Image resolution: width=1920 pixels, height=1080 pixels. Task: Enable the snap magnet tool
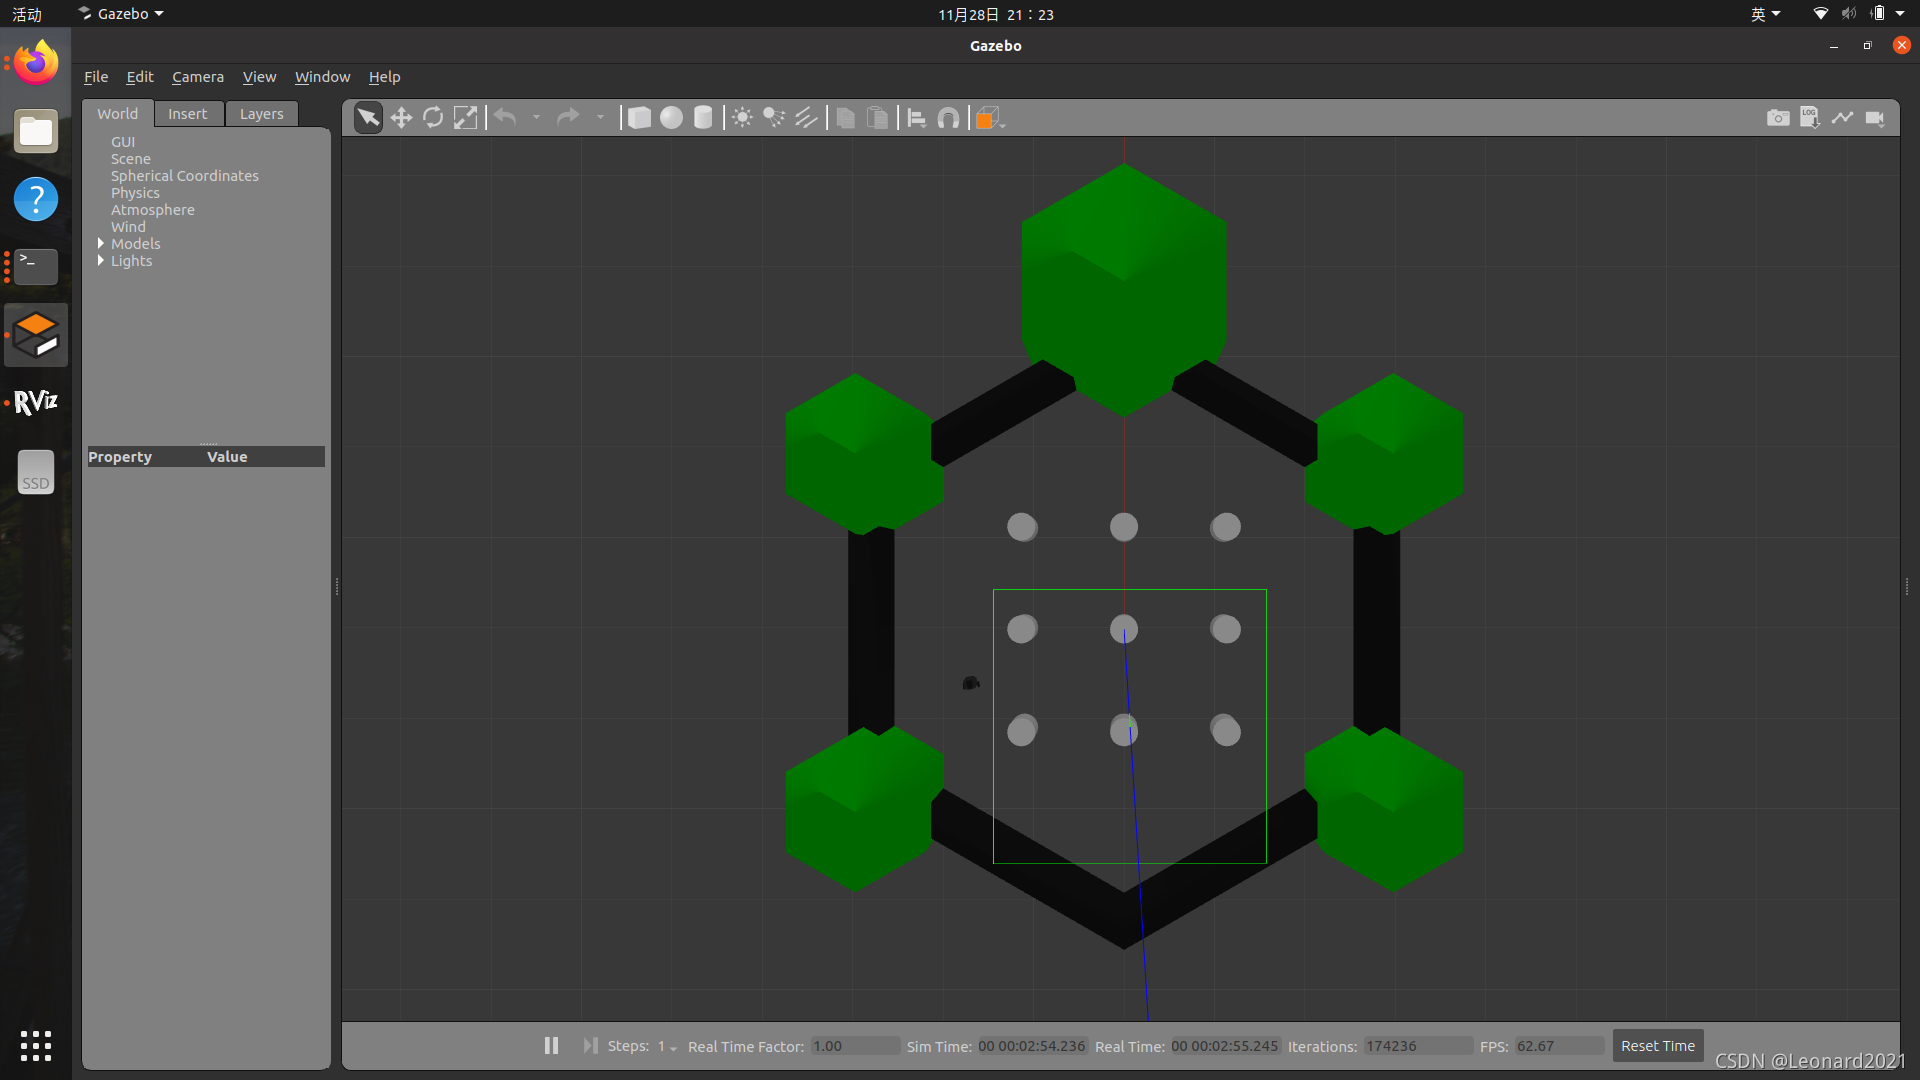[948, 118]
